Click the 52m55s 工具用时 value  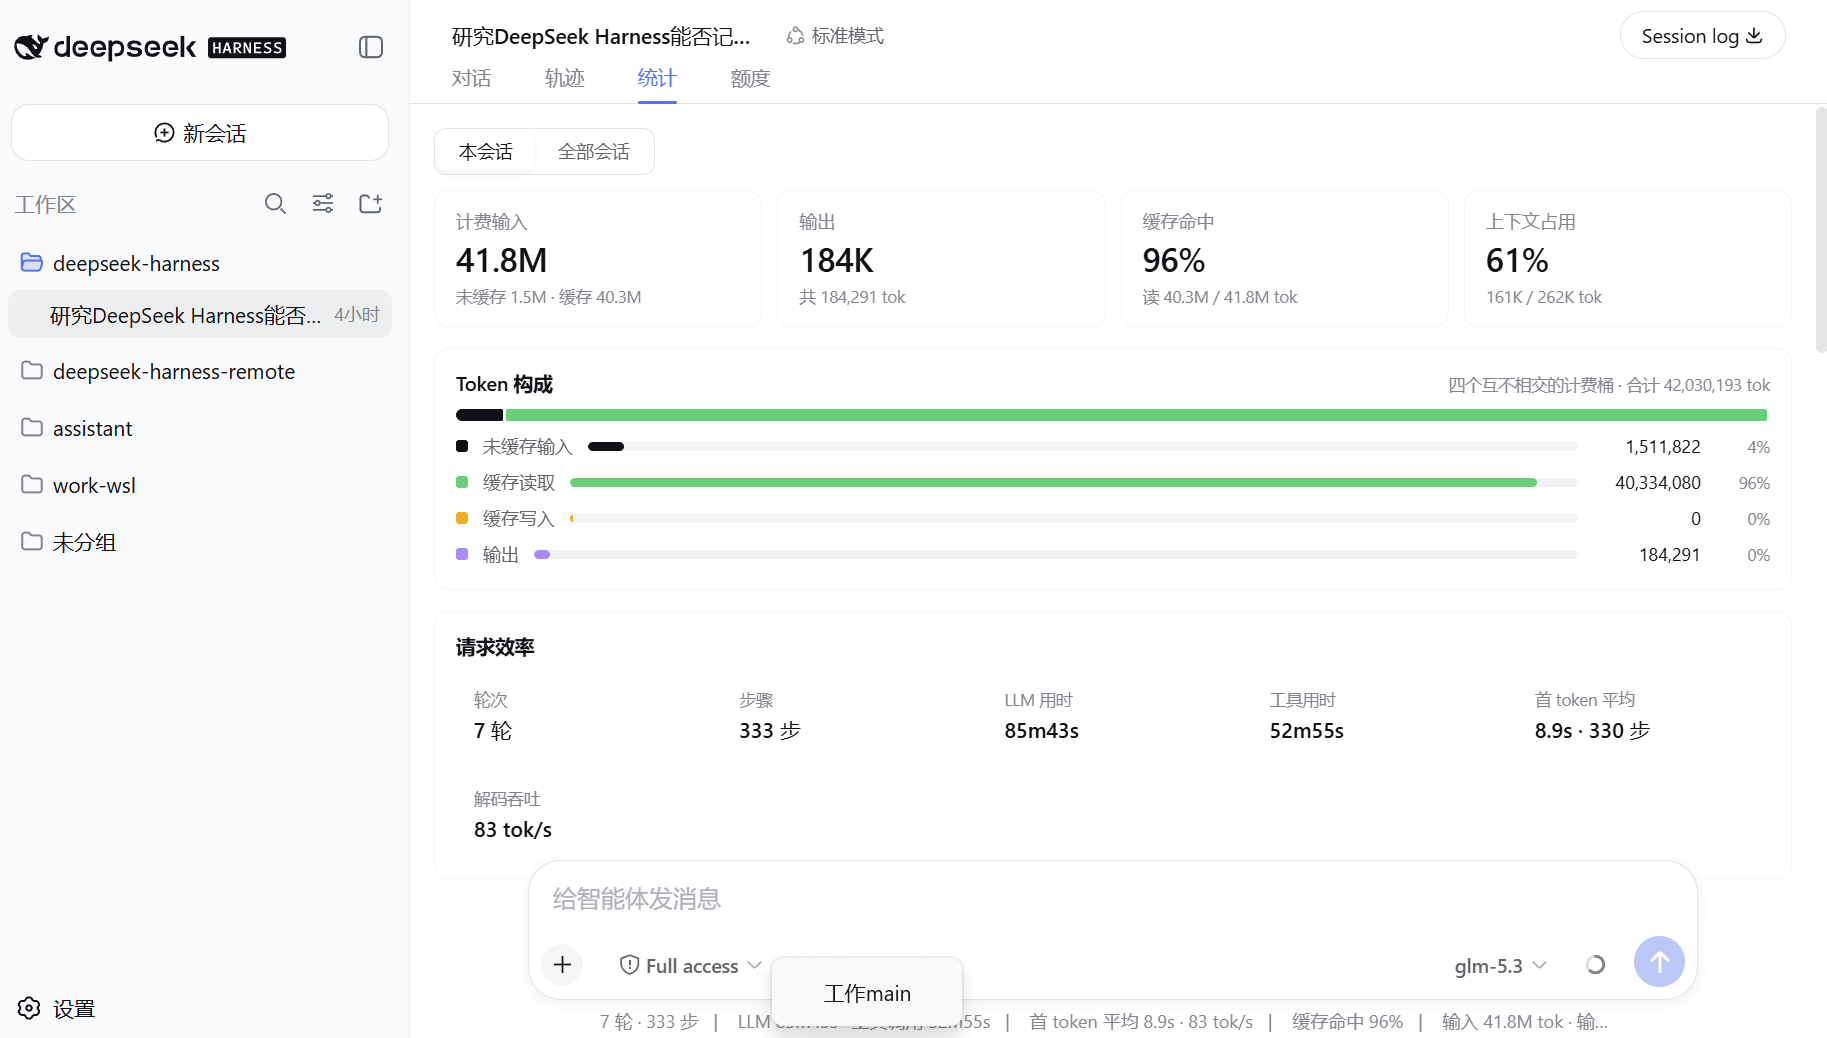point(1306,730)
